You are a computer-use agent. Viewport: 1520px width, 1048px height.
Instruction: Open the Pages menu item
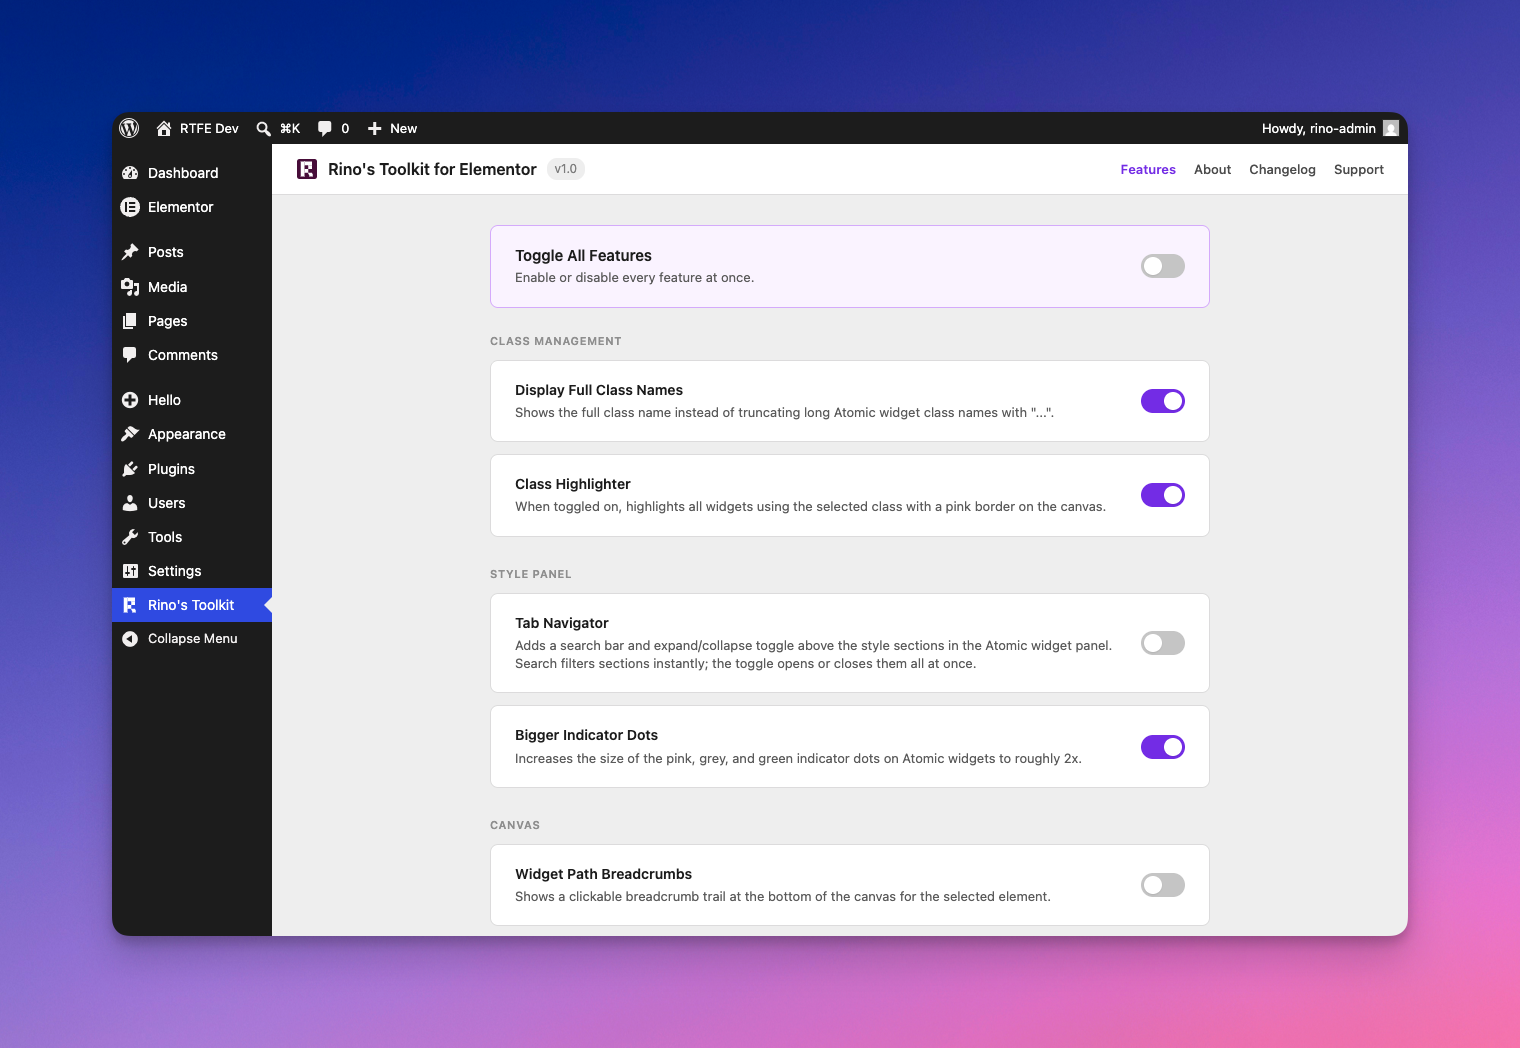pyautogui.click(x=192, y=321)
